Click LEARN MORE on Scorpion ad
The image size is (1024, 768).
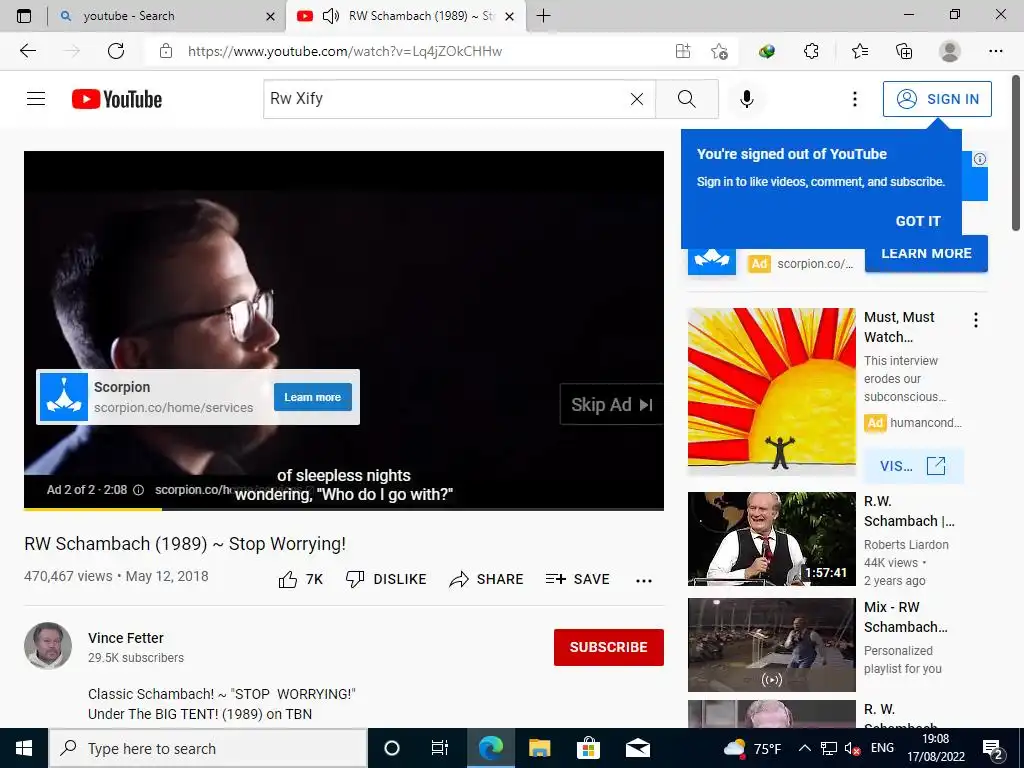(x=926, y=253)
